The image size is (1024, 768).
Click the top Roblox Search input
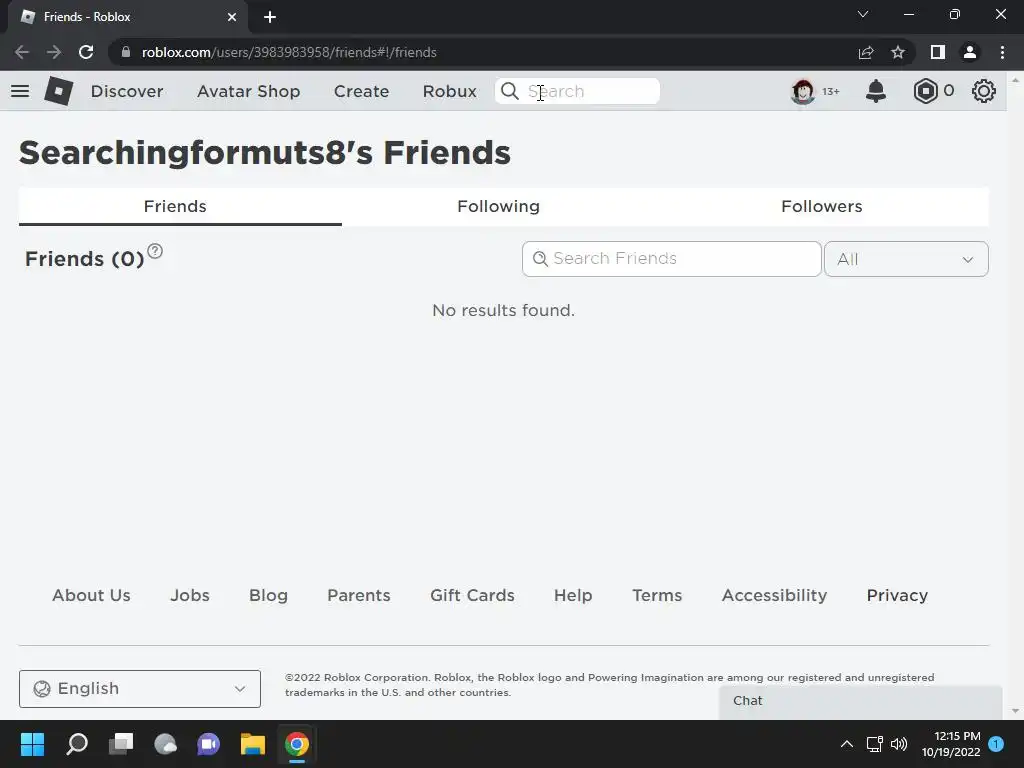click(x=577, y=91)
